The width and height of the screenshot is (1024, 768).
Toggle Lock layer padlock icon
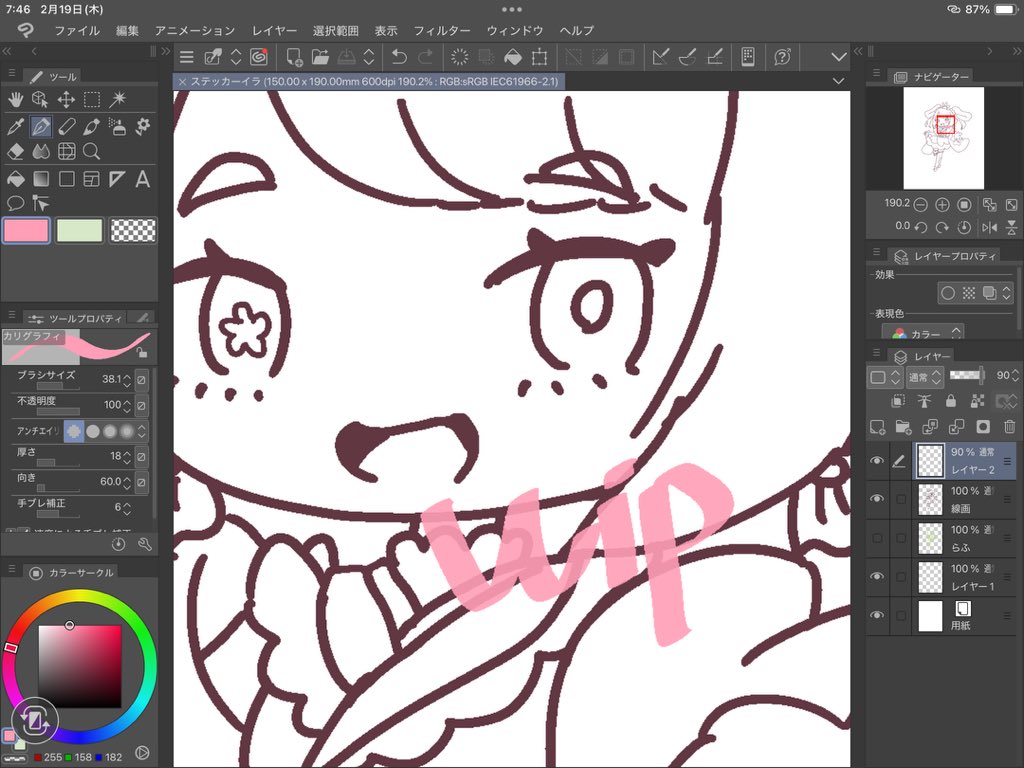tap(951, 401)
